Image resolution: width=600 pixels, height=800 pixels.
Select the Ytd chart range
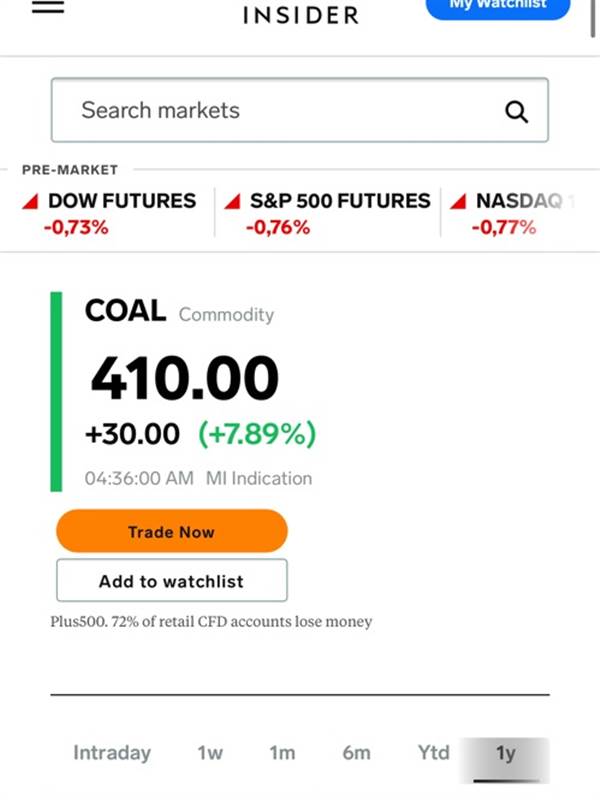(433, 753)
